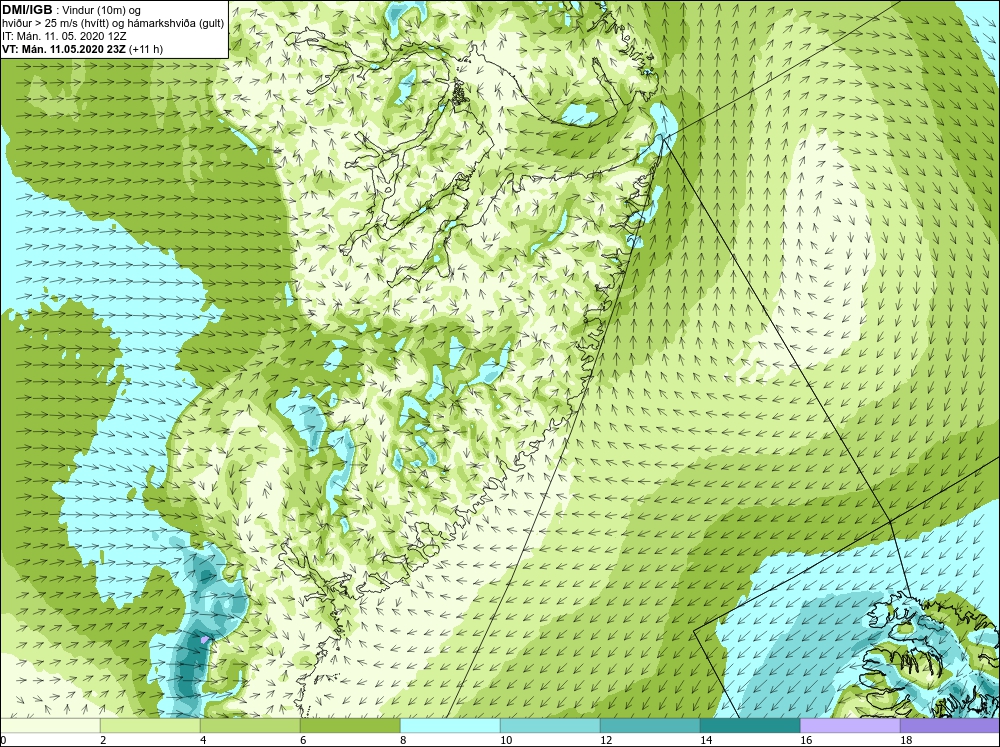
Task: Click the legend scale label '12'
Action: coord(606,740)
